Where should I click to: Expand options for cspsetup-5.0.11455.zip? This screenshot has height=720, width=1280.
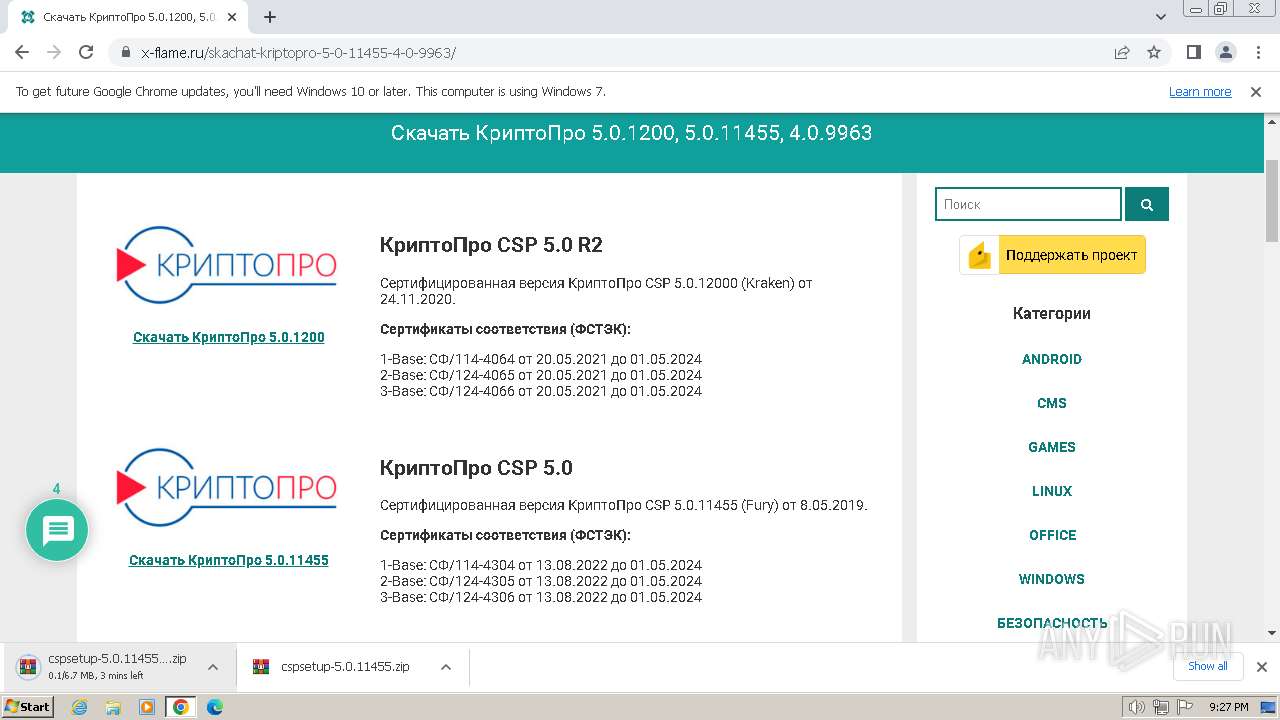(446, 667)
